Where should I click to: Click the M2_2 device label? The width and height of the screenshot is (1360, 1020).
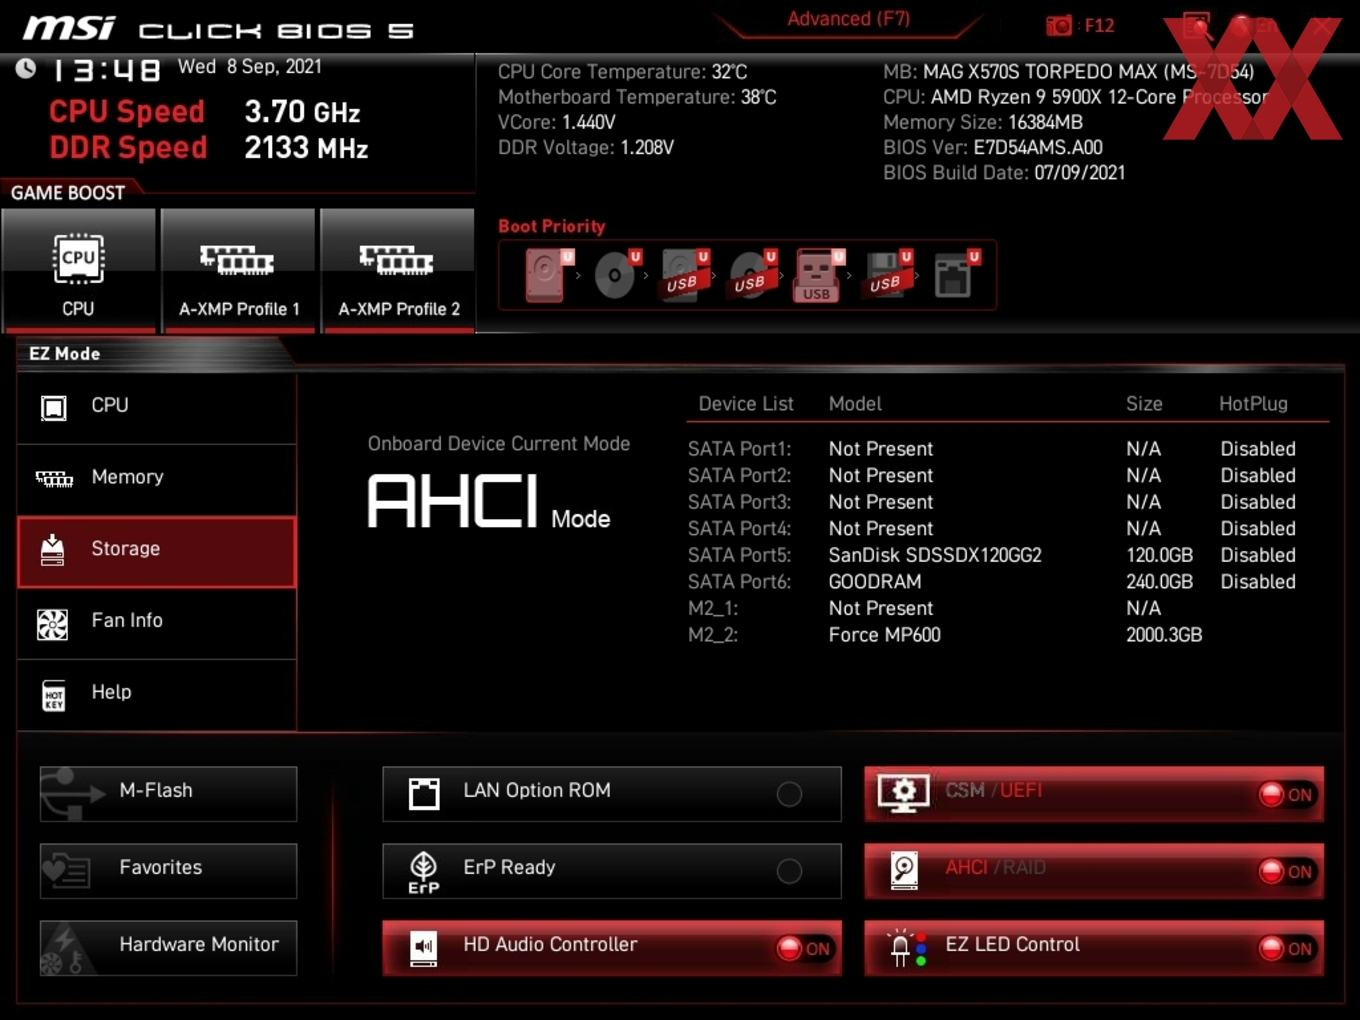pyautogui.click(x=713, y=635)
